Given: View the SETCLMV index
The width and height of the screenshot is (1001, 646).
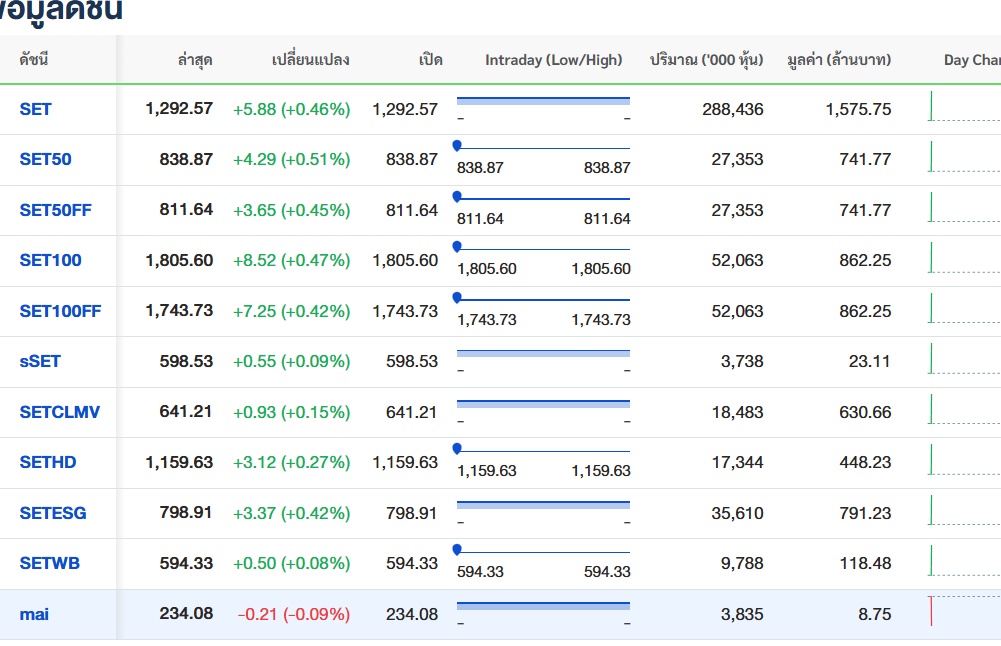Looking at the screenshot, I should (59, 412).
